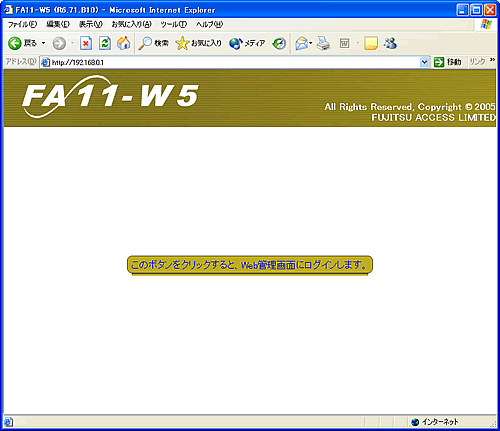Click the address field with http://192.168.0.1
Image resolution: width=500 pixels, height=431 pixels.
235,62
